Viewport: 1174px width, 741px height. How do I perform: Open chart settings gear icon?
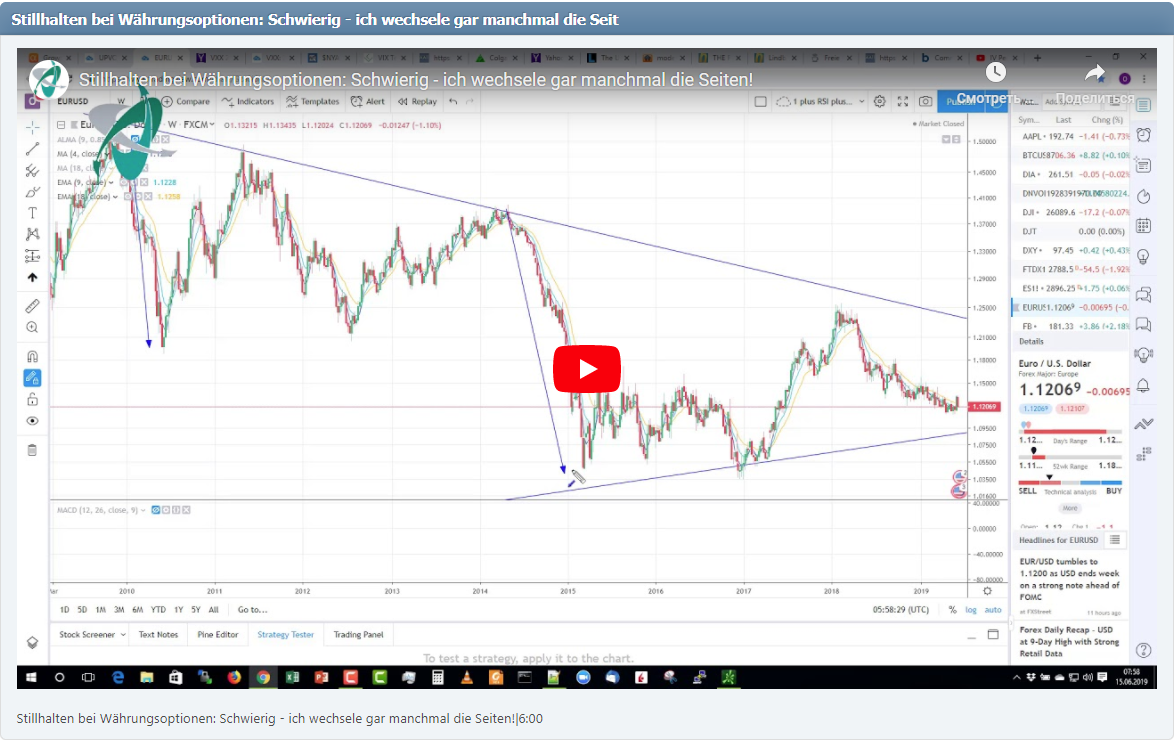click(x=879, y=101)
